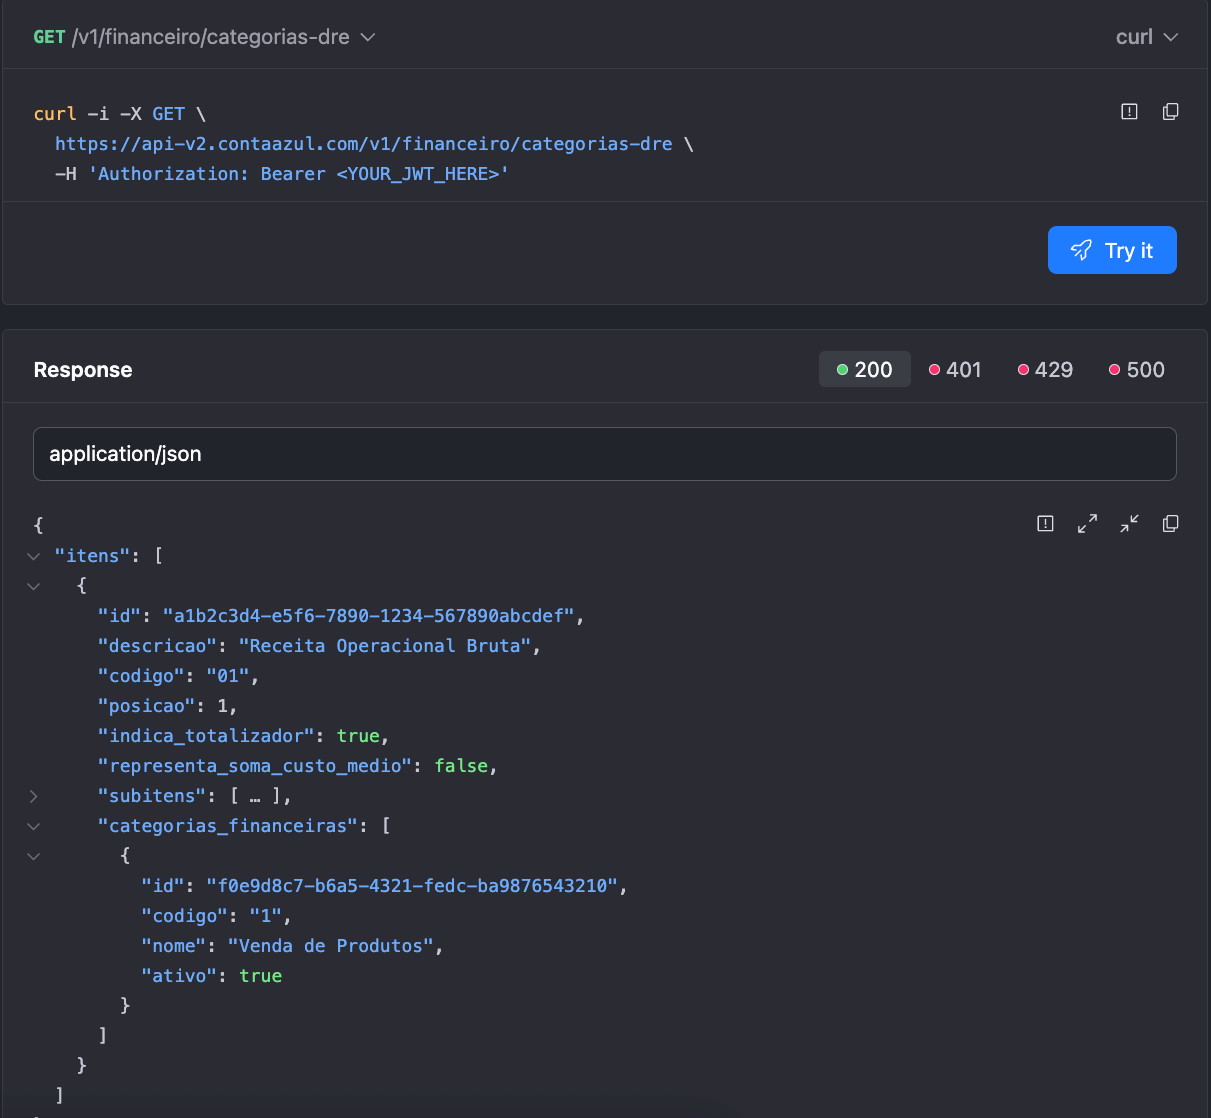Click the Try it button
This screenshot has width=1211, height=1118.
(1111, 250)
